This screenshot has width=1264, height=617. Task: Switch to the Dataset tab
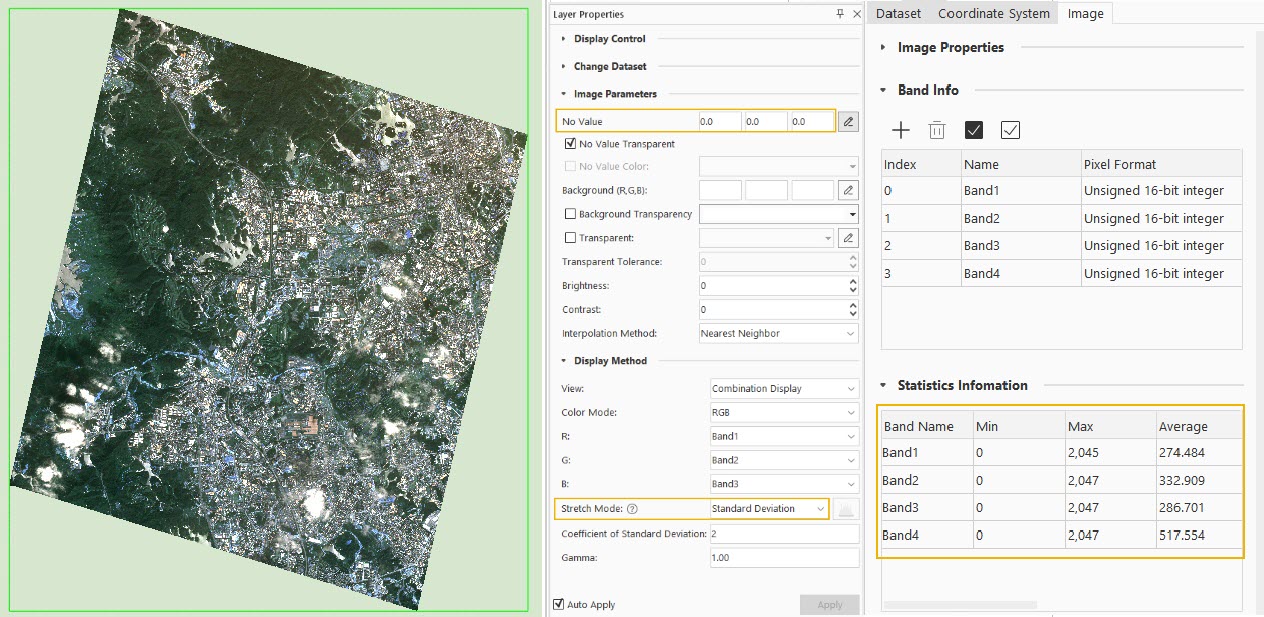click(x=898, y=13)
